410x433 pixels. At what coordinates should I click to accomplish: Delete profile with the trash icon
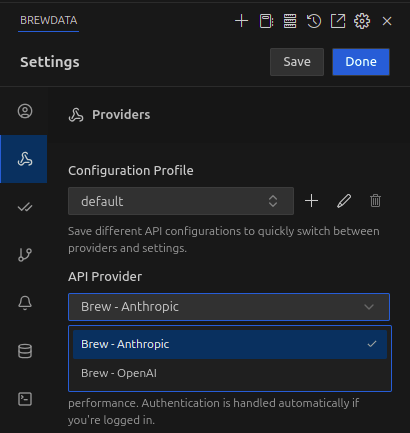tap(375, 201)
